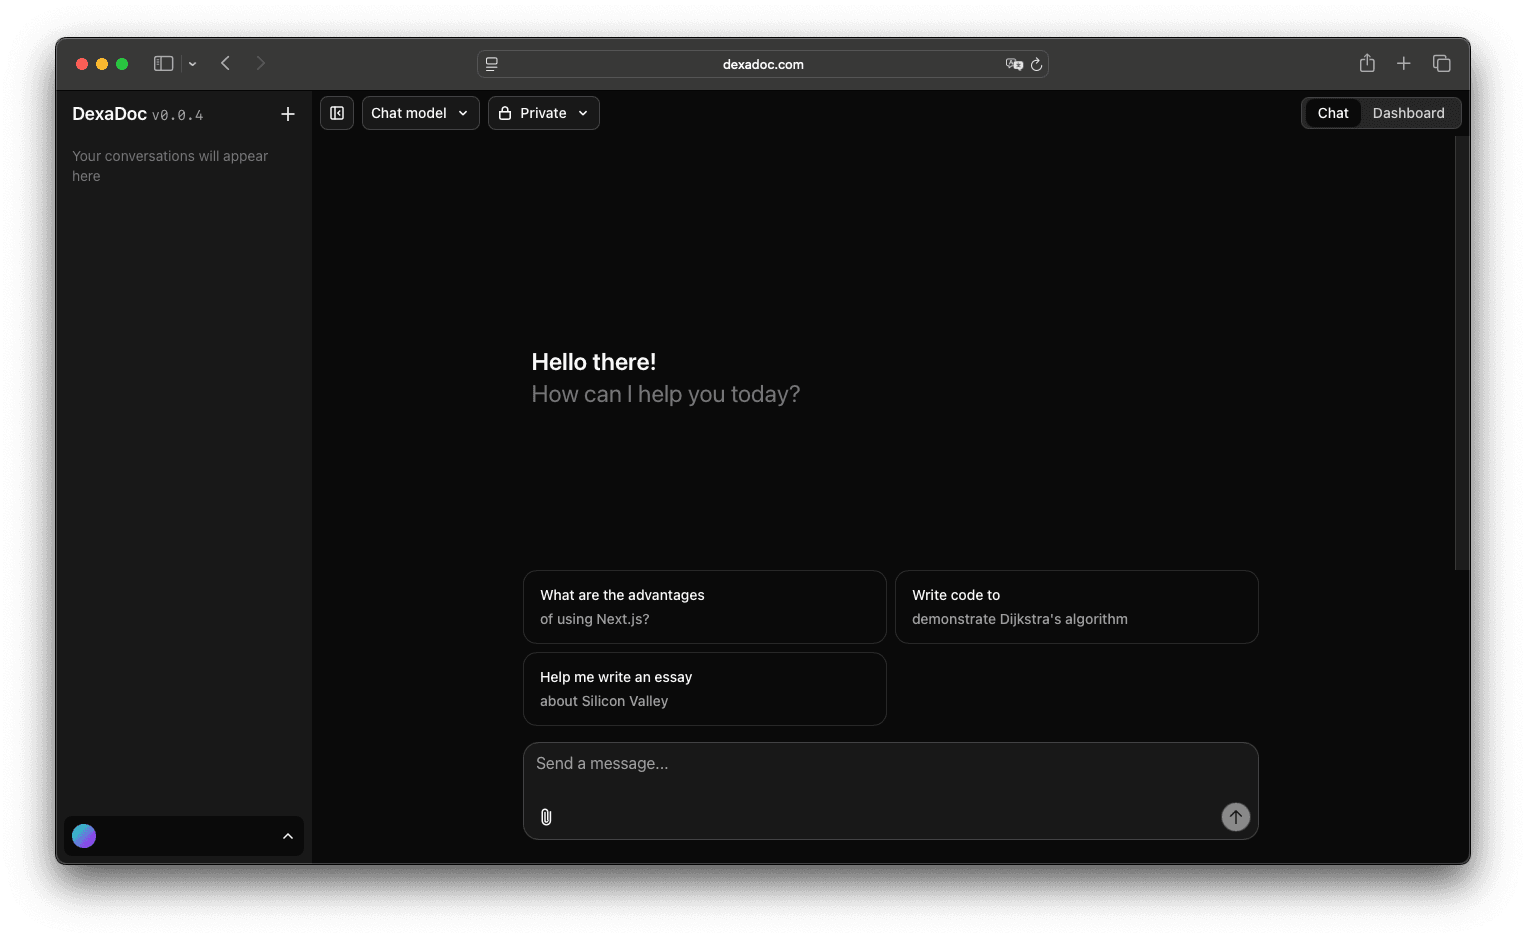This screenshot has height=938, width=1526.
Task: Toggle the Safari sidebar
Action: [x=164, y=64]
